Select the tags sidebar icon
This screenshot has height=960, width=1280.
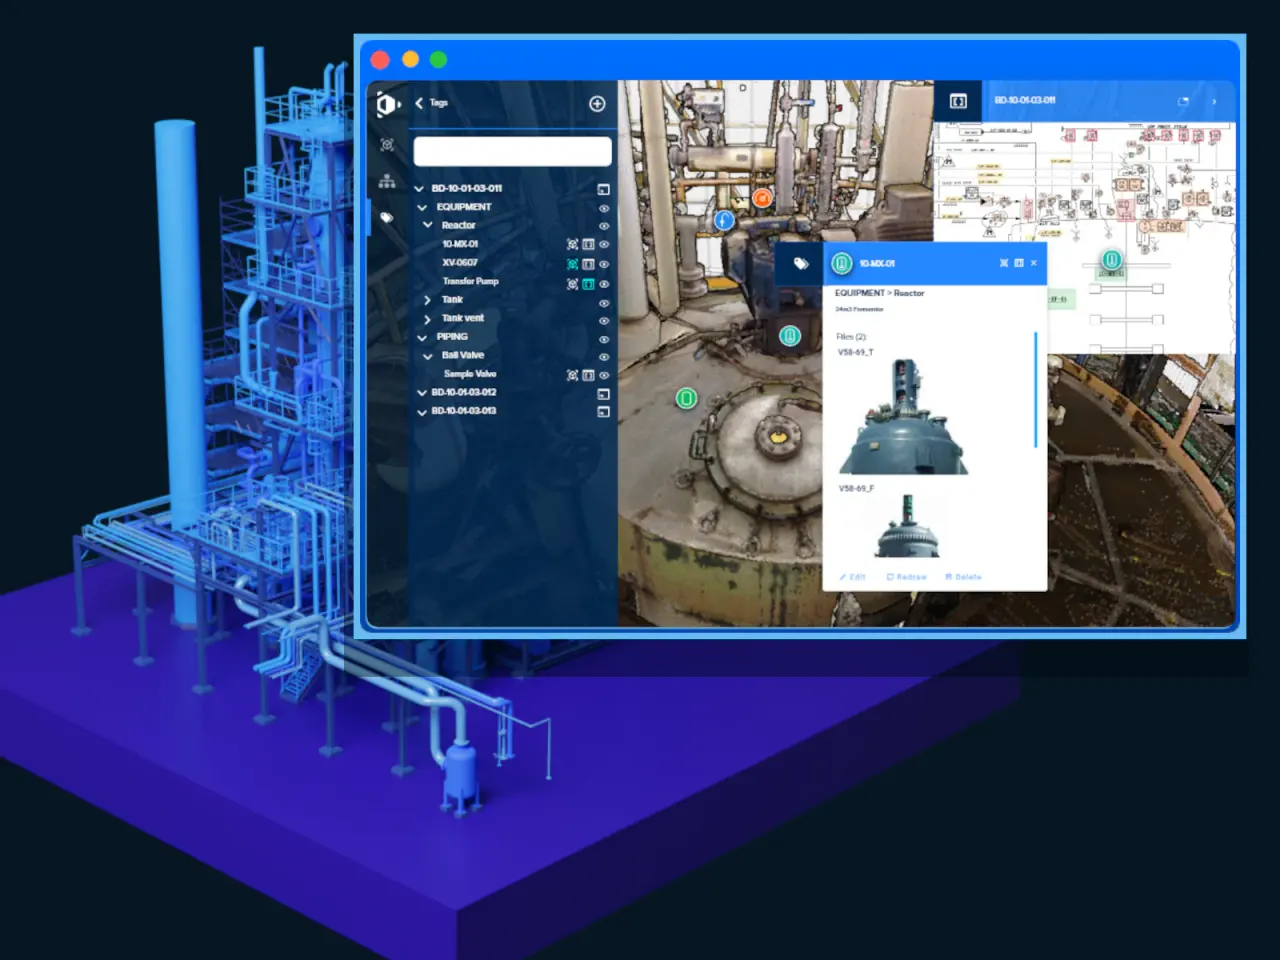click(x=387, y=217)
